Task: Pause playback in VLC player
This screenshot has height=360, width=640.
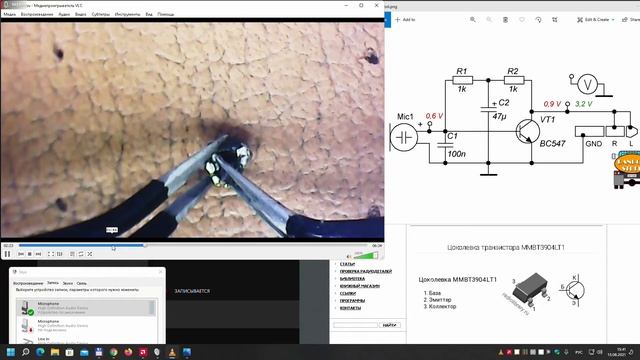Action: pos(7,254)
